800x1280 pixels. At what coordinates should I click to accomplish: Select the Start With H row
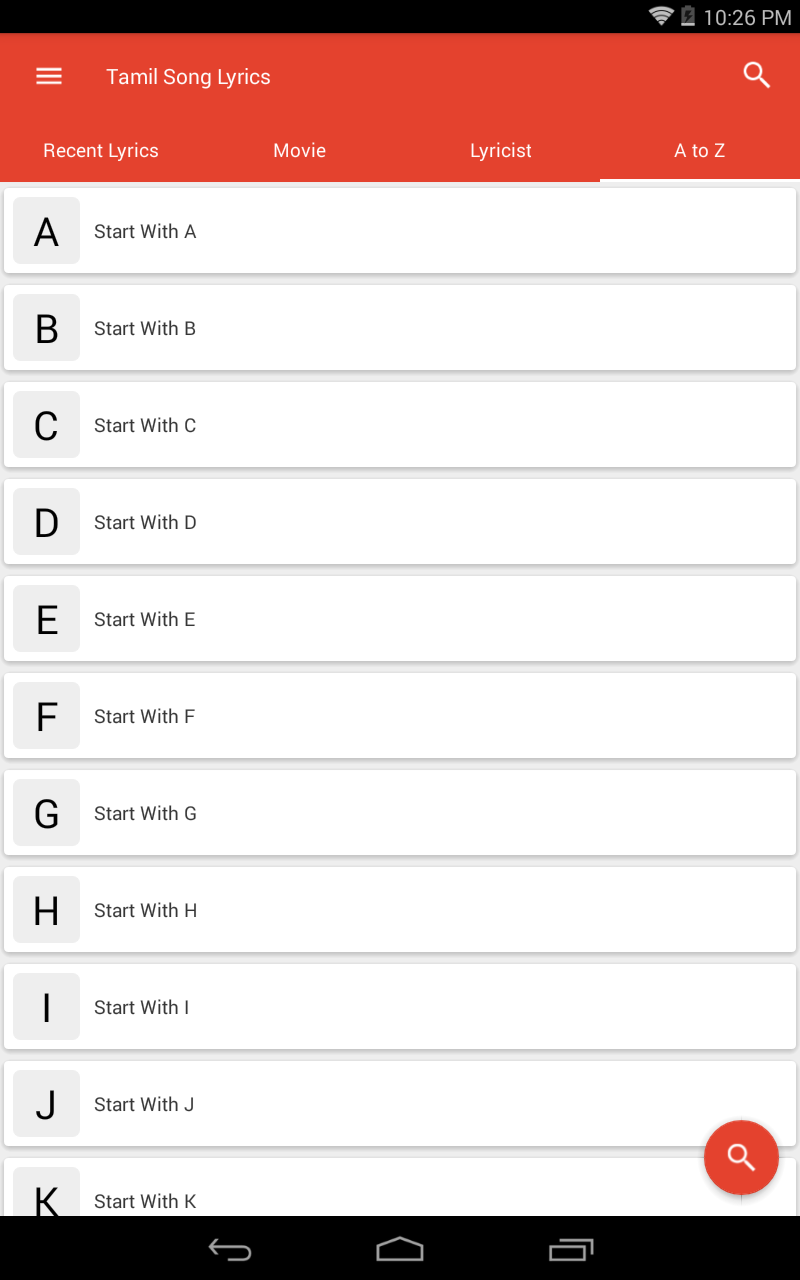click(x=400, y=911)
